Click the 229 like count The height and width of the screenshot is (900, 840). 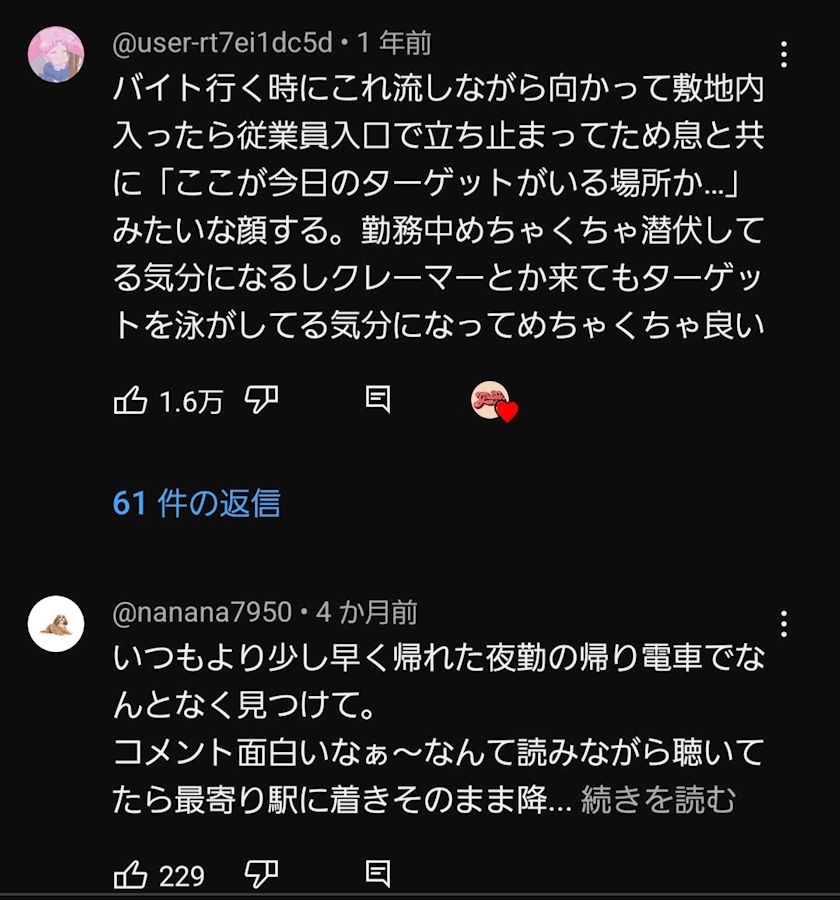pyautogui.click(x=182, y=877)
